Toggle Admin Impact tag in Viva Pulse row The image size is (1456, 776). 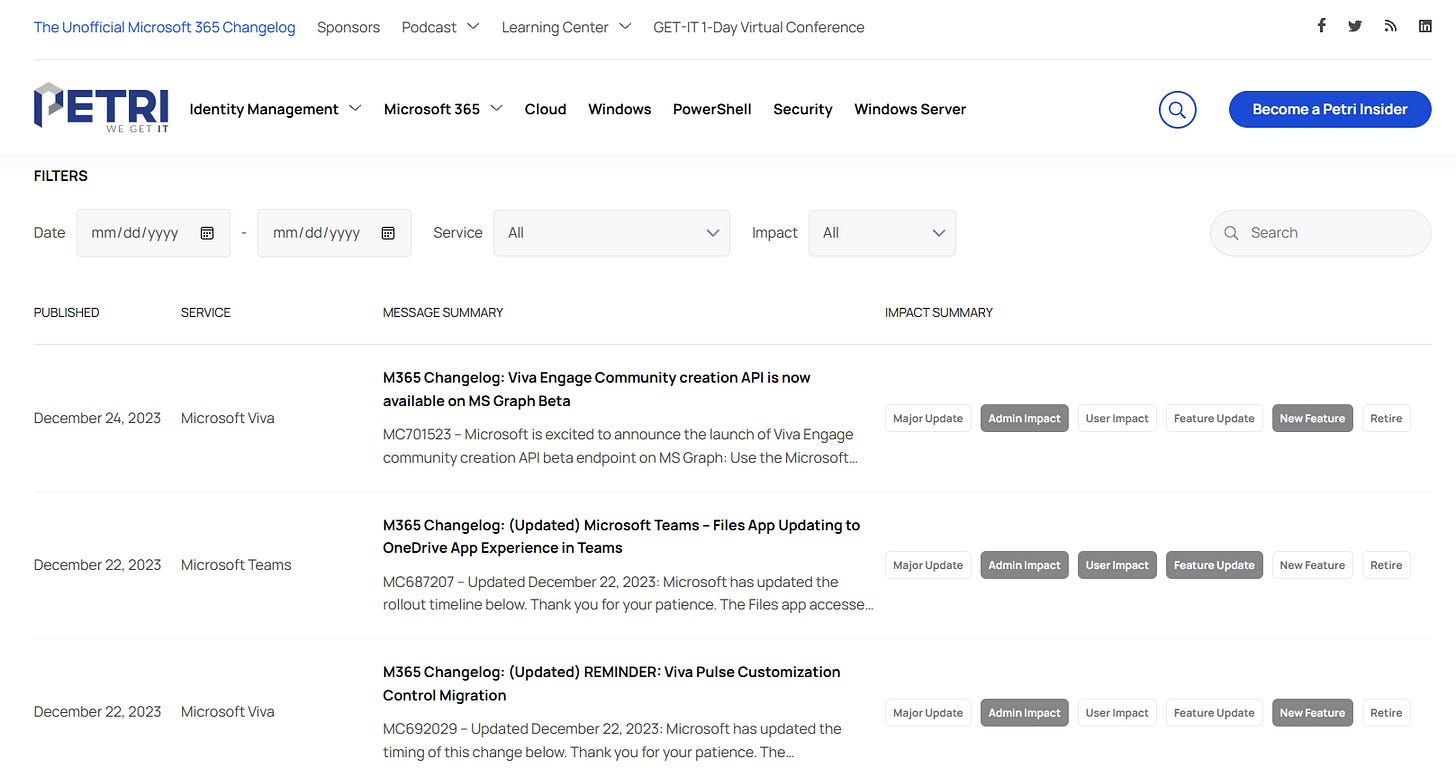1024,713
